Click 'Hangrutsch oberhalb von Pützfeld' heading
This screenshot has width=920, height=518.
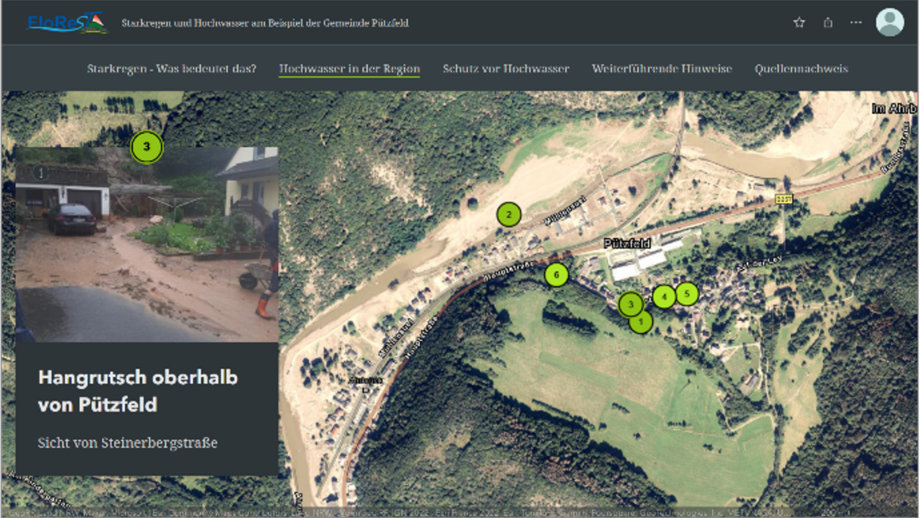pos(138,391)
